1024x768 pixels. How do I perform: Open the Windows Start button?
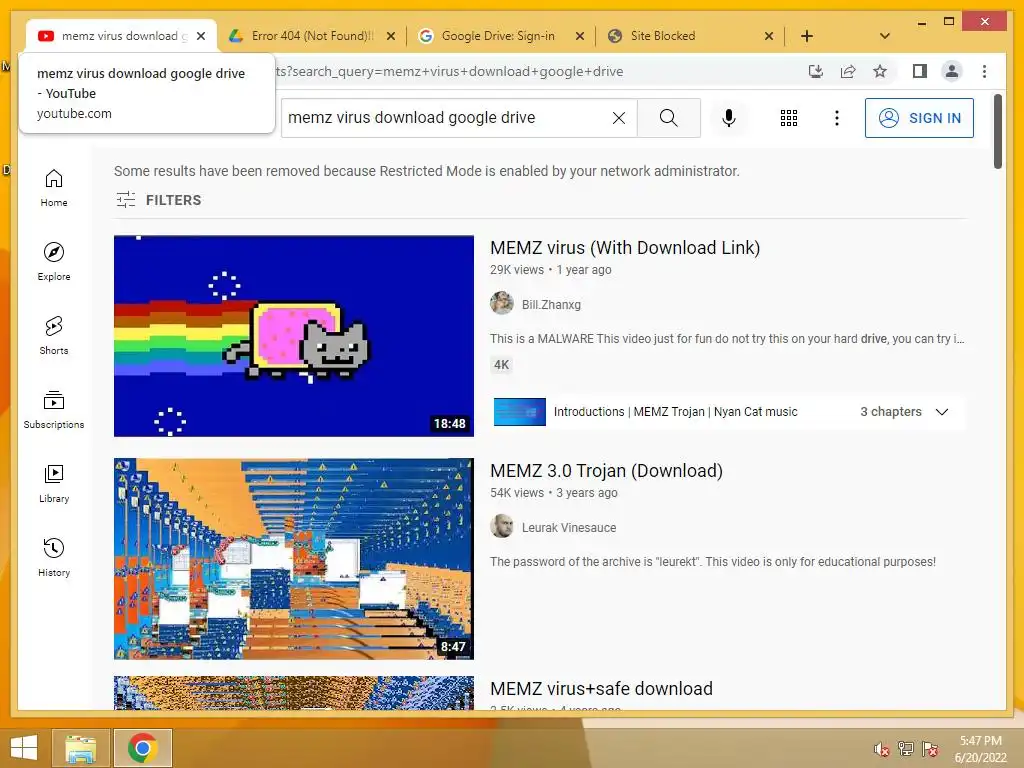(24, 748)
